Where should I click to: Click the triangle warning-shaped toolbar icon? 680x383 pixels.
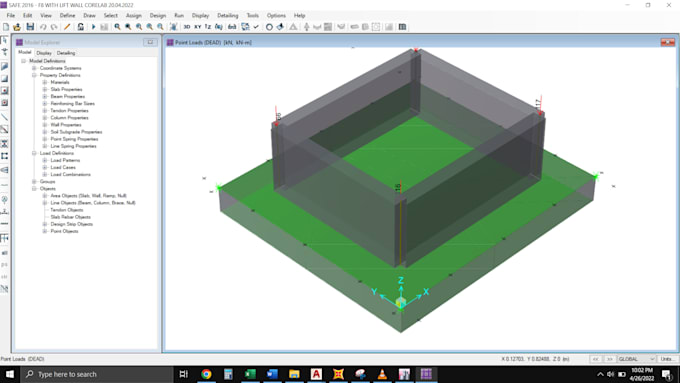(294, 27)
